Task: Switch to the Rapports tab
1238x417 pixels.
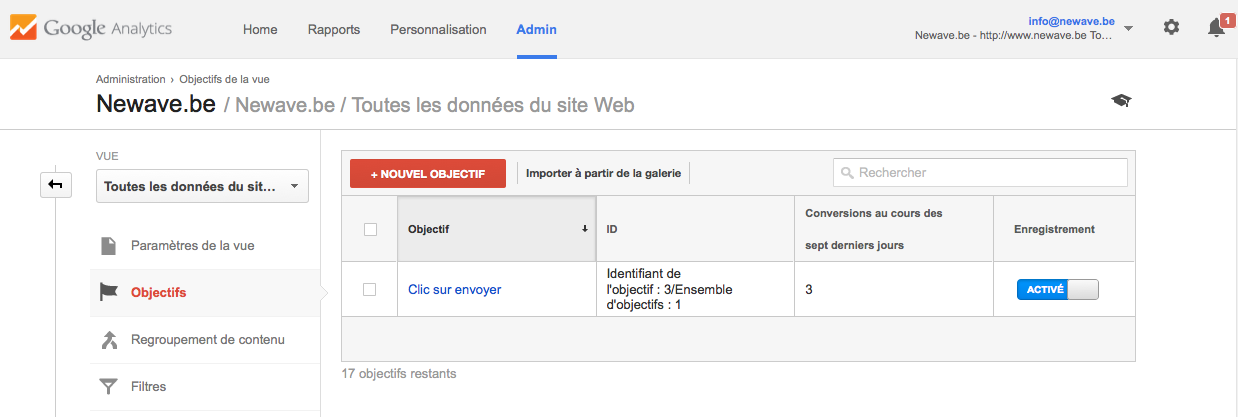Action: [334, 30]
